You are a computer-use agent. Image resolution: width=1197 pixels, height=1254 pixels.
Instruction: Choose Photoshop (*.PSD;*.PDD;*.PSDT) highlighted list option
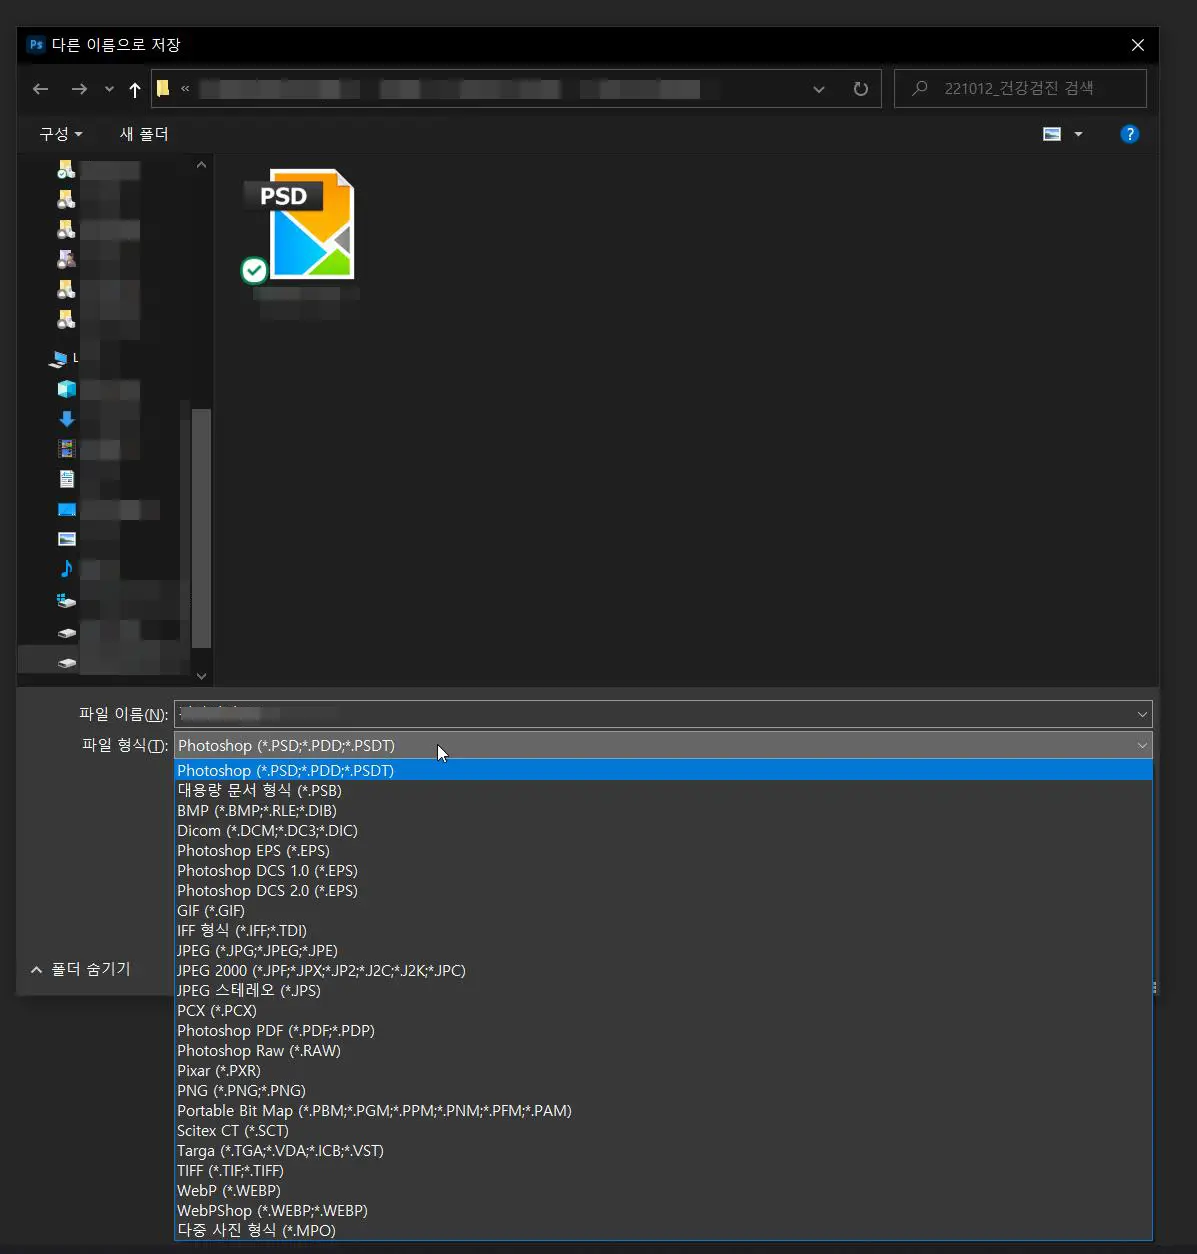(x=663, y=770)
